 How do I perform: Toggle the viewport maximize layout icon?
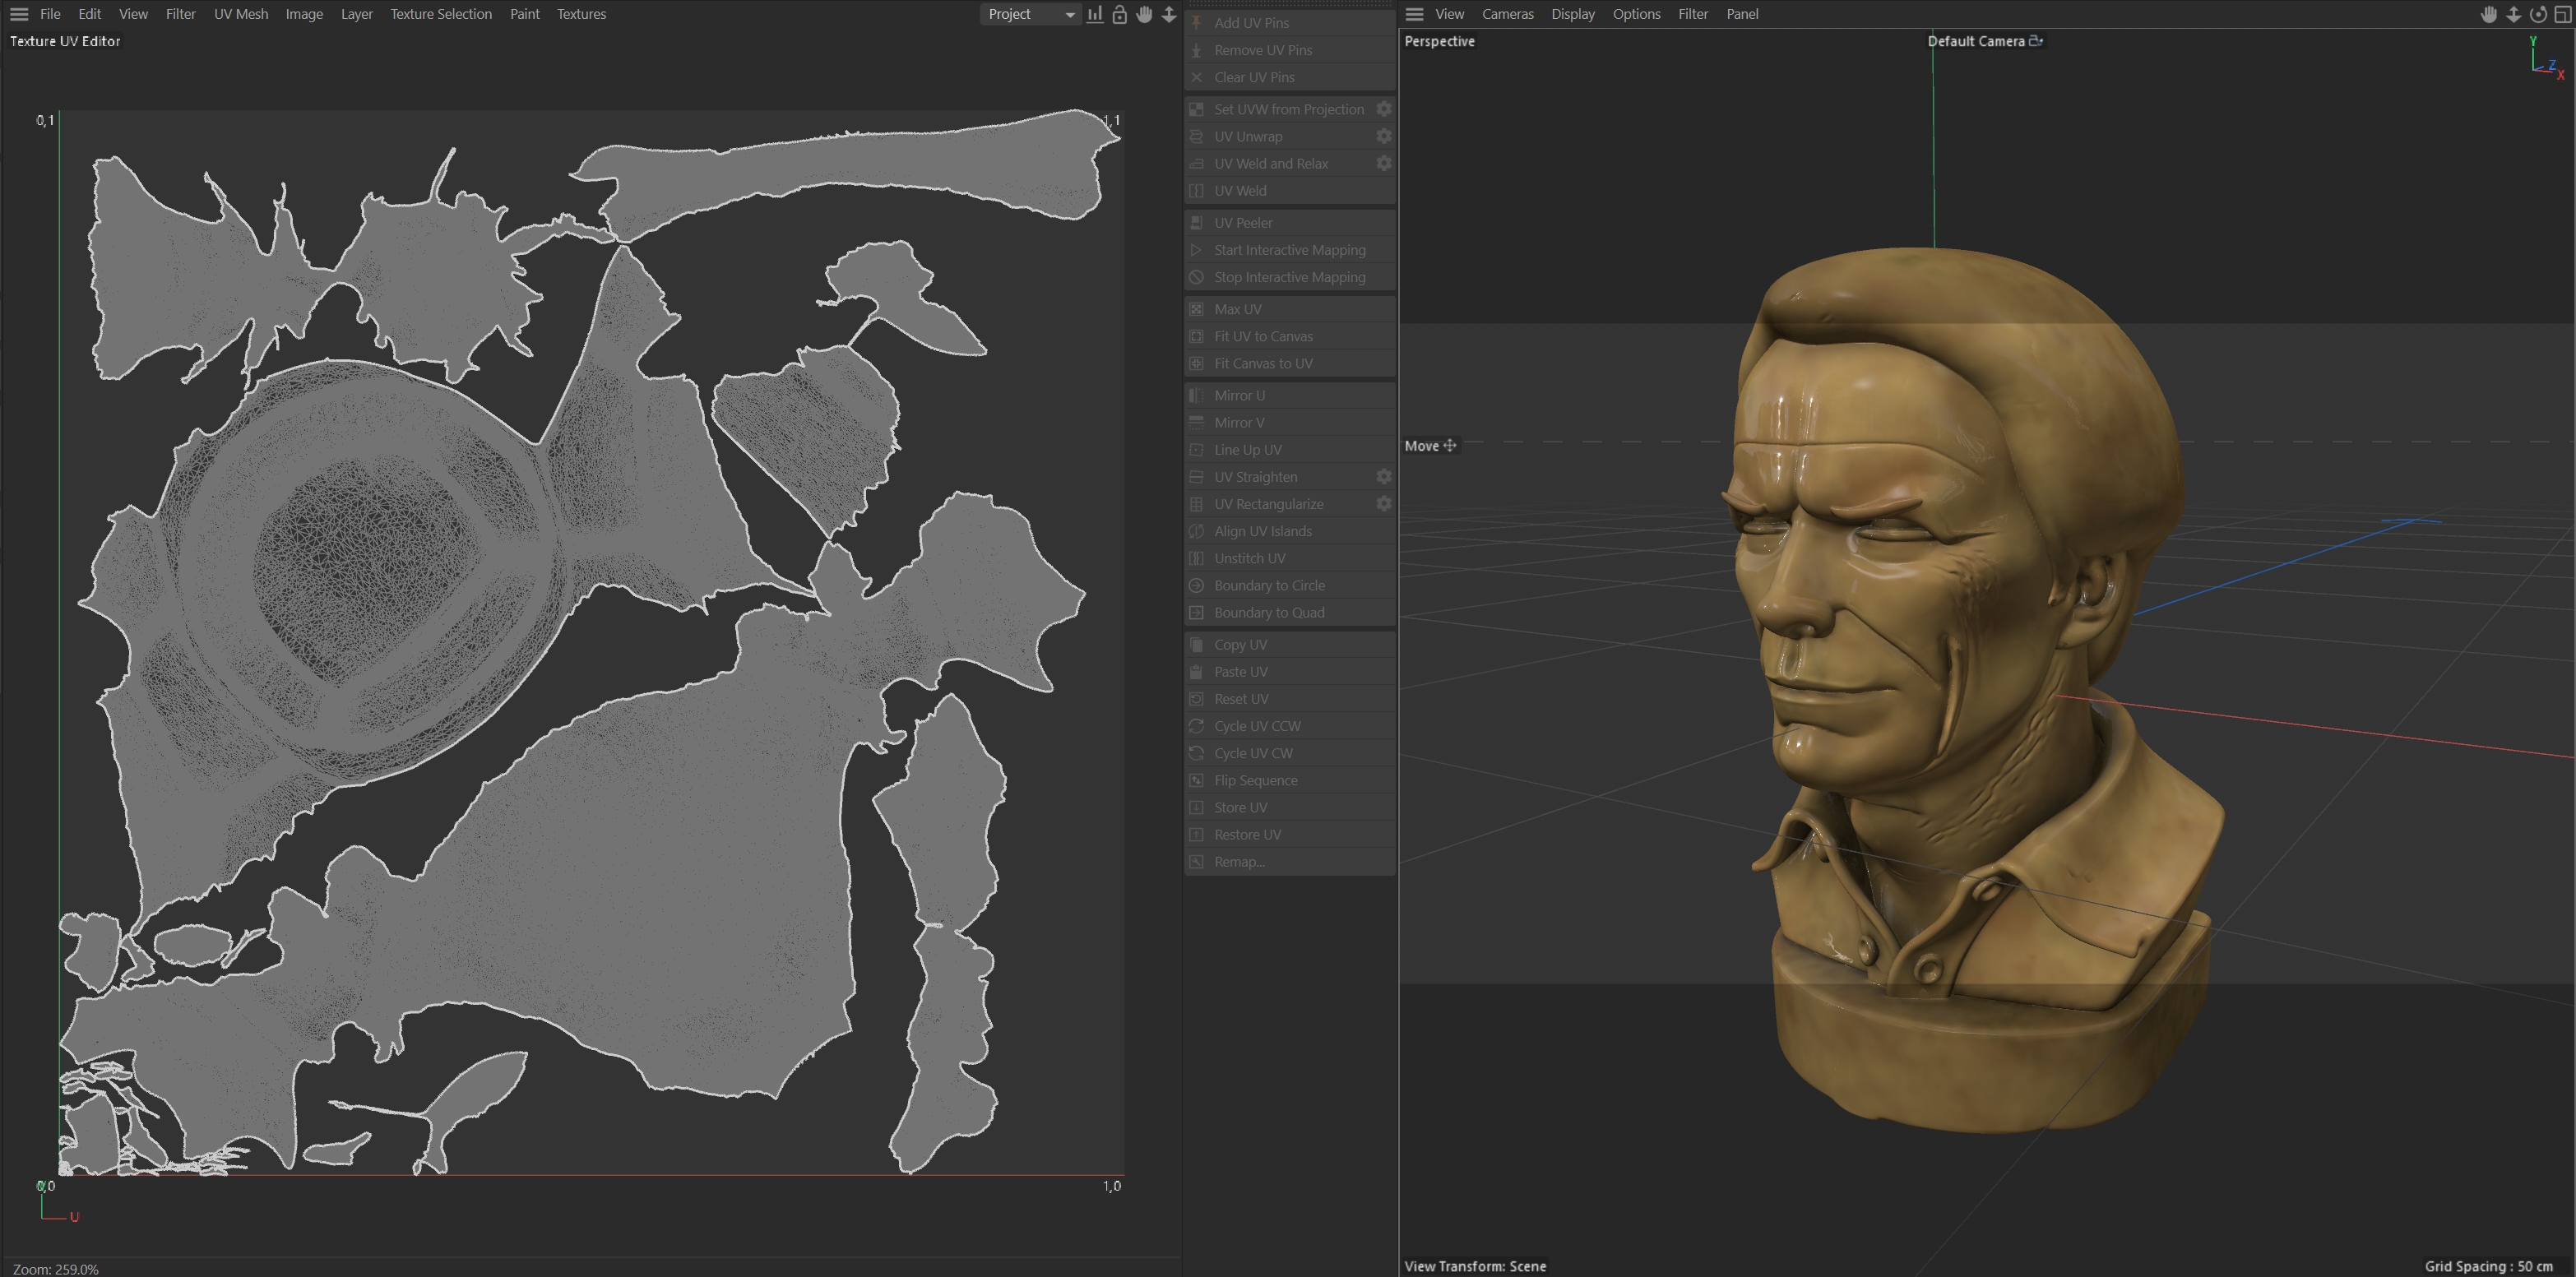(2563, 14)
